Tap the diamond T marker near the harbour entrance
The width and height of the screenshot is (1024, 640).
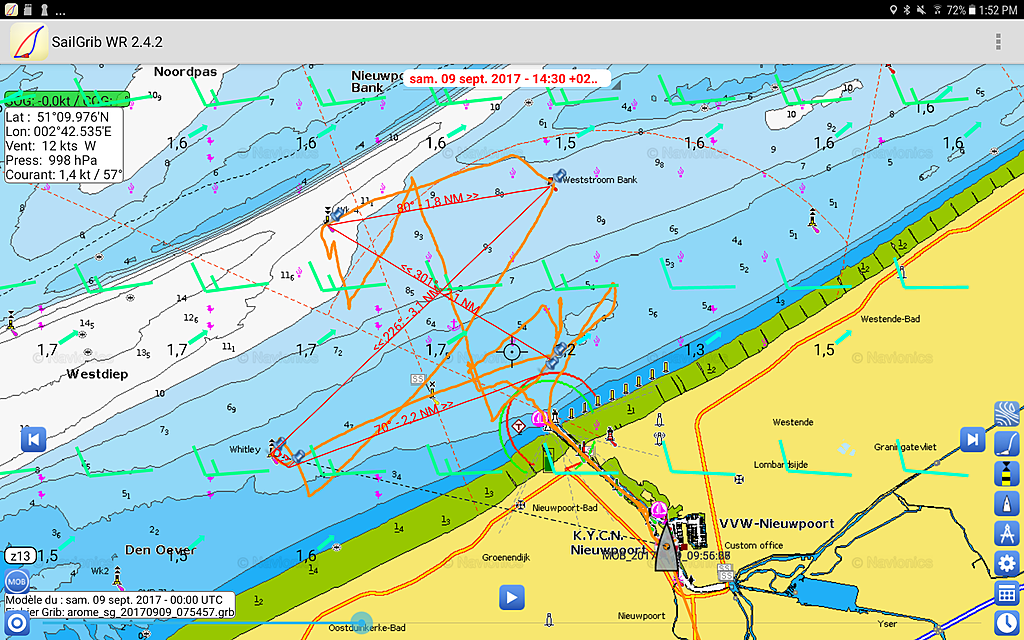point(519,426)
